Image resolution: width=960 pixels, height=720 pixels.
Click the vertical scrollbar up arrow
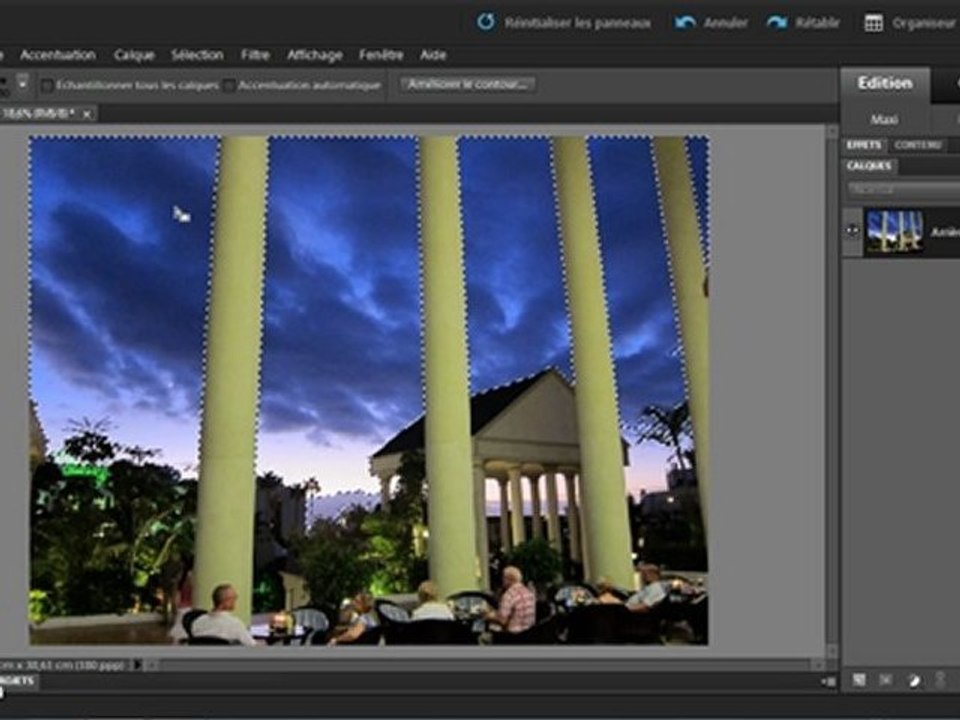[831, 133]
